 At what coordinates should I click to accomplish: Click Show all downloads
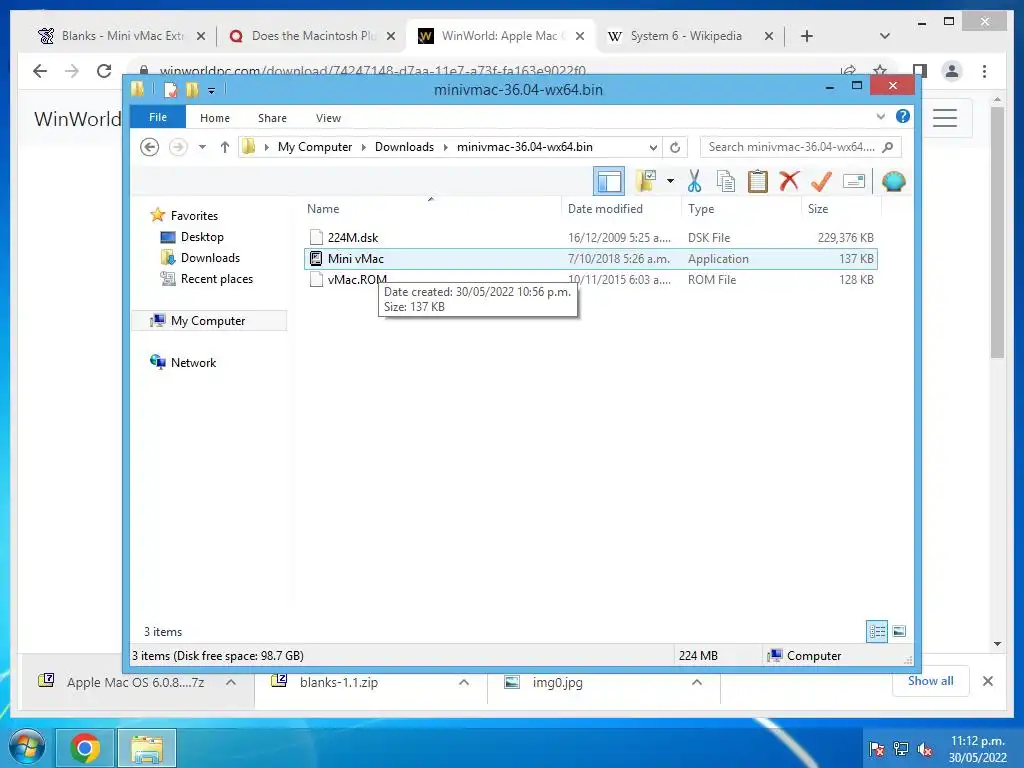(x=931, y=681)
